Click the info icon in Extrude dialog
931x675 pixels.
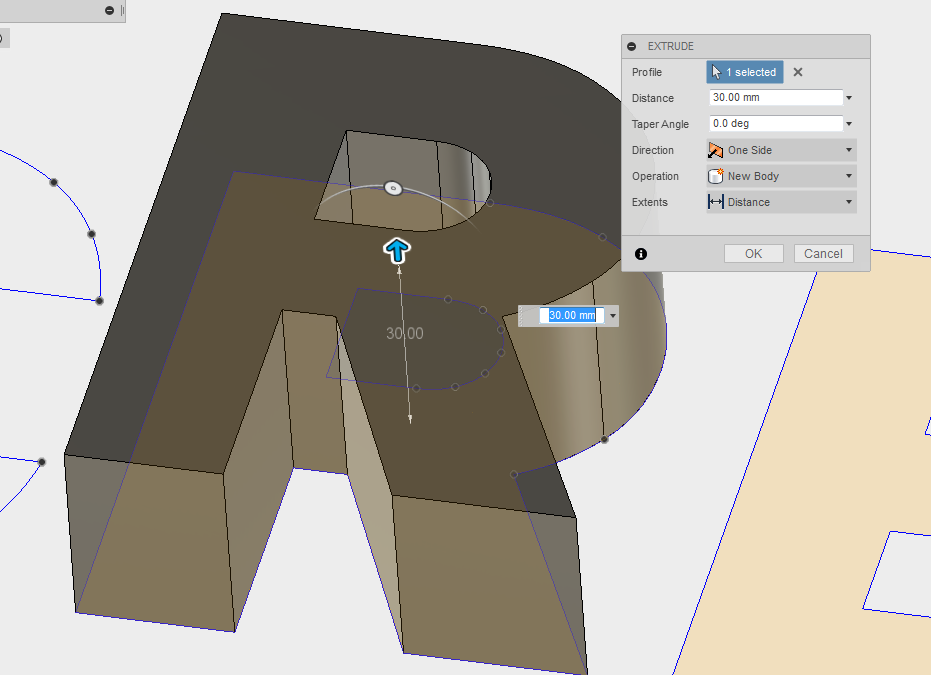point(640,254)
